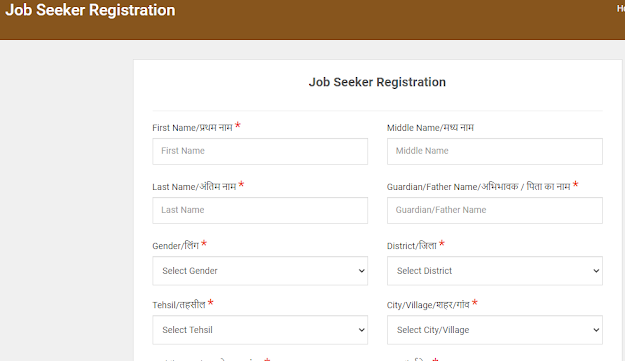Focus the Last Name text box
Screen dimensions: 625x361
tap(260, 210)
